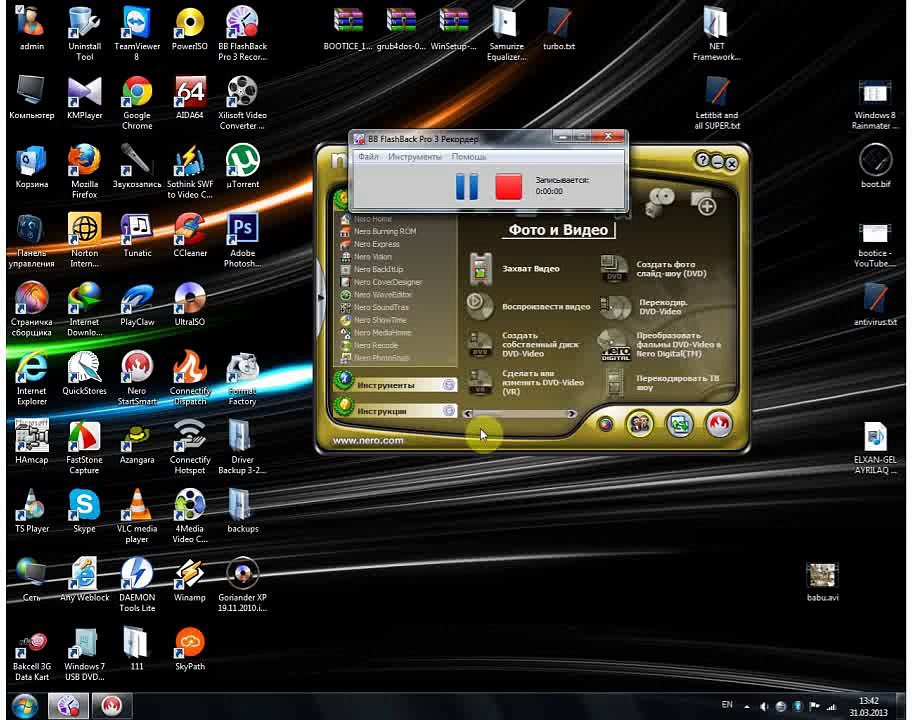The height and width of the screenshot is (720, 912).
Task: Click Создать собственный диск DVD-Video icon
Action: (480, 344)
